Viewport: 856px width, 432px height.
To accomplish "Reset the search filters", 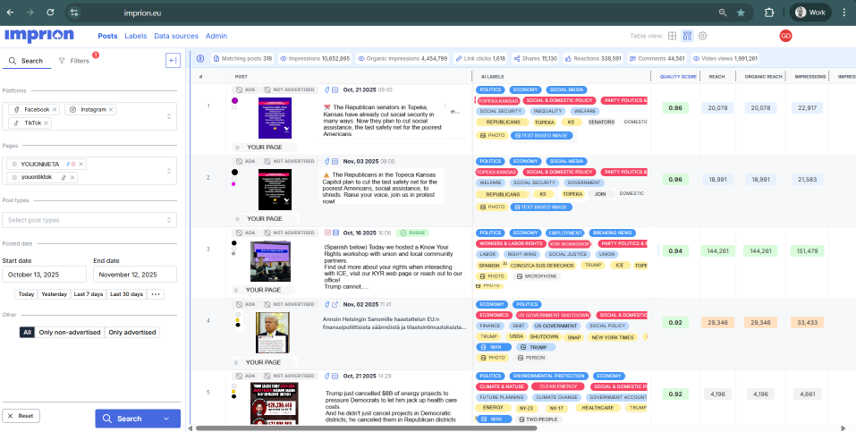I will (21, 416).
